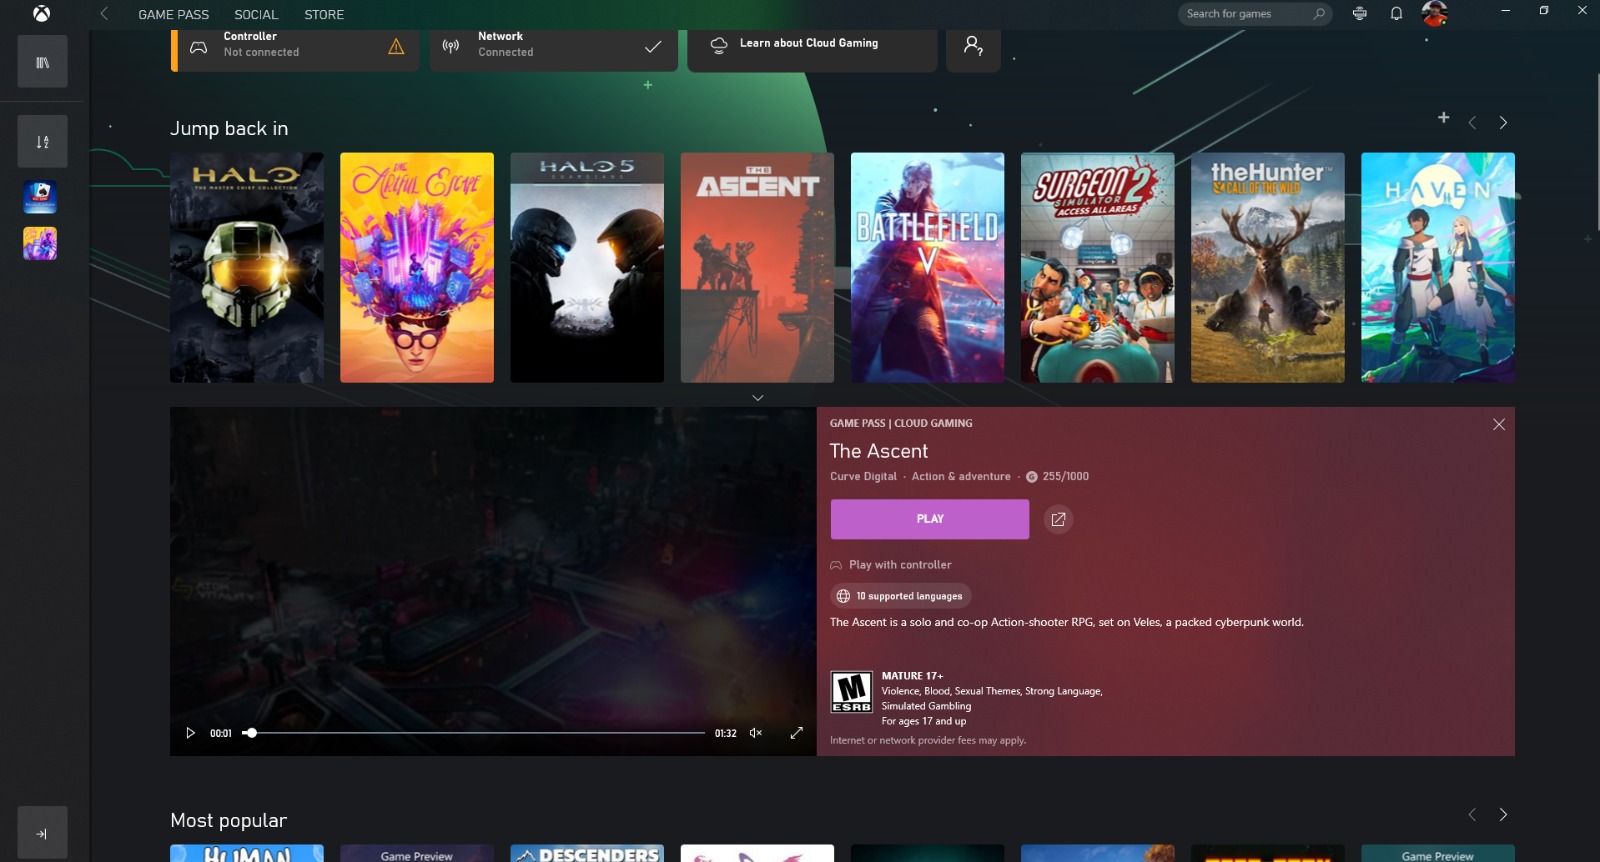Click the 255/1000 gamerscore text
1600x862 pixels.
(1065, 477)
